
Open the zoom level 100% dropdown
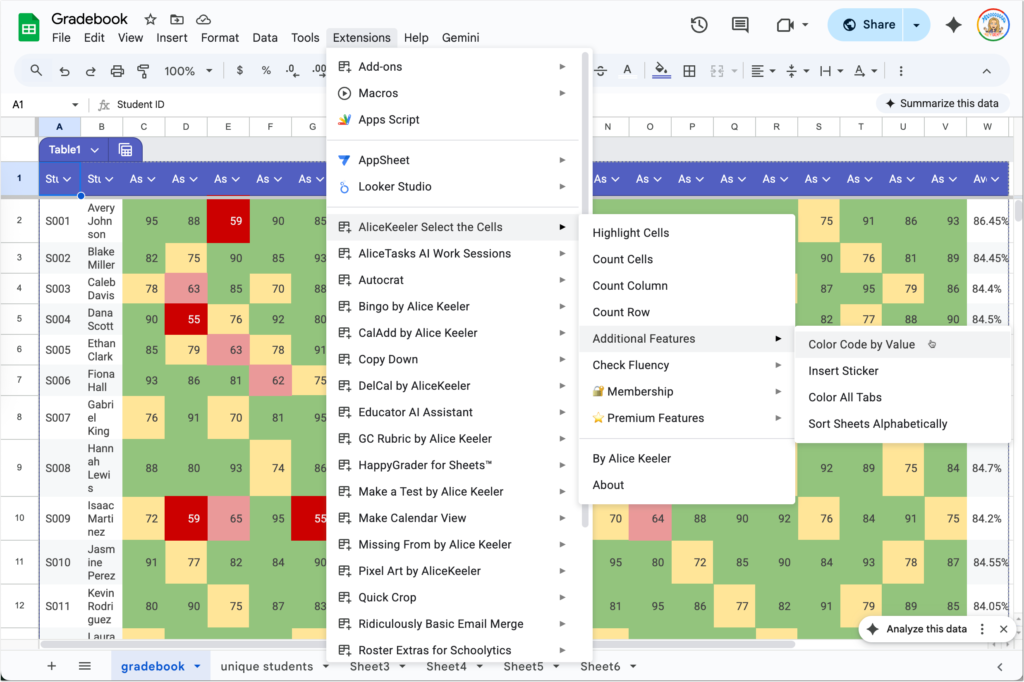tap(187, 71)
